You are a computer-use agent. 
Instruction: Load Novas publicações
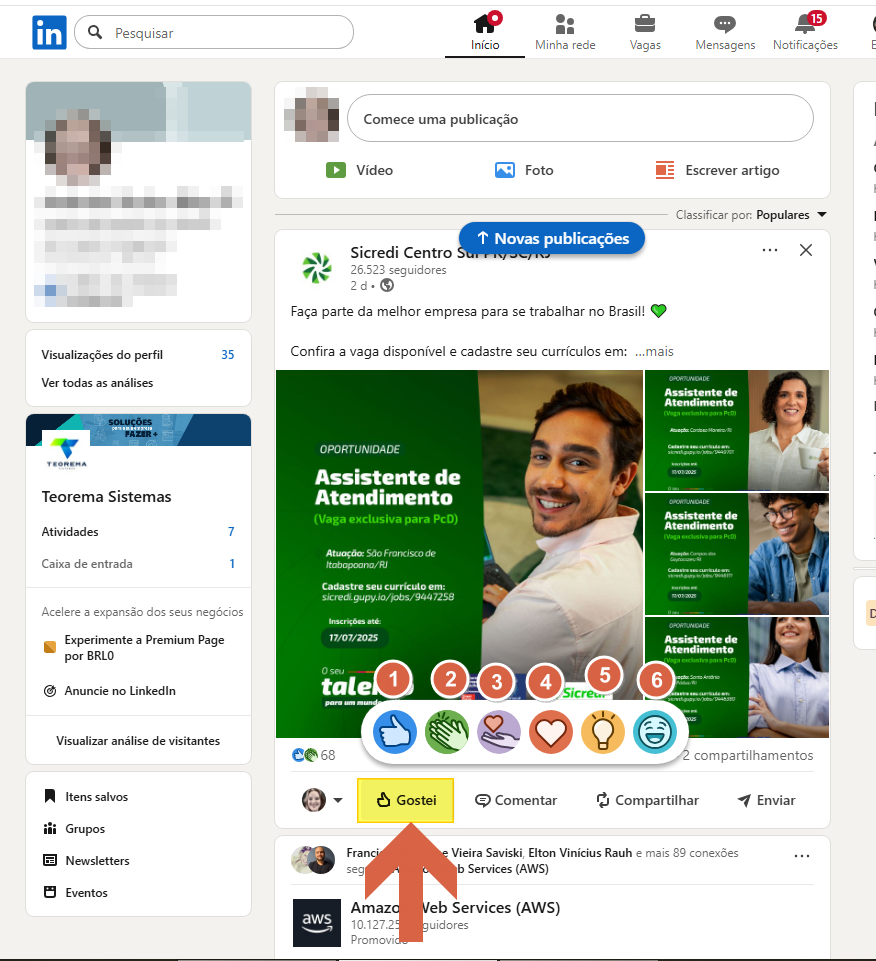[552, 238]
